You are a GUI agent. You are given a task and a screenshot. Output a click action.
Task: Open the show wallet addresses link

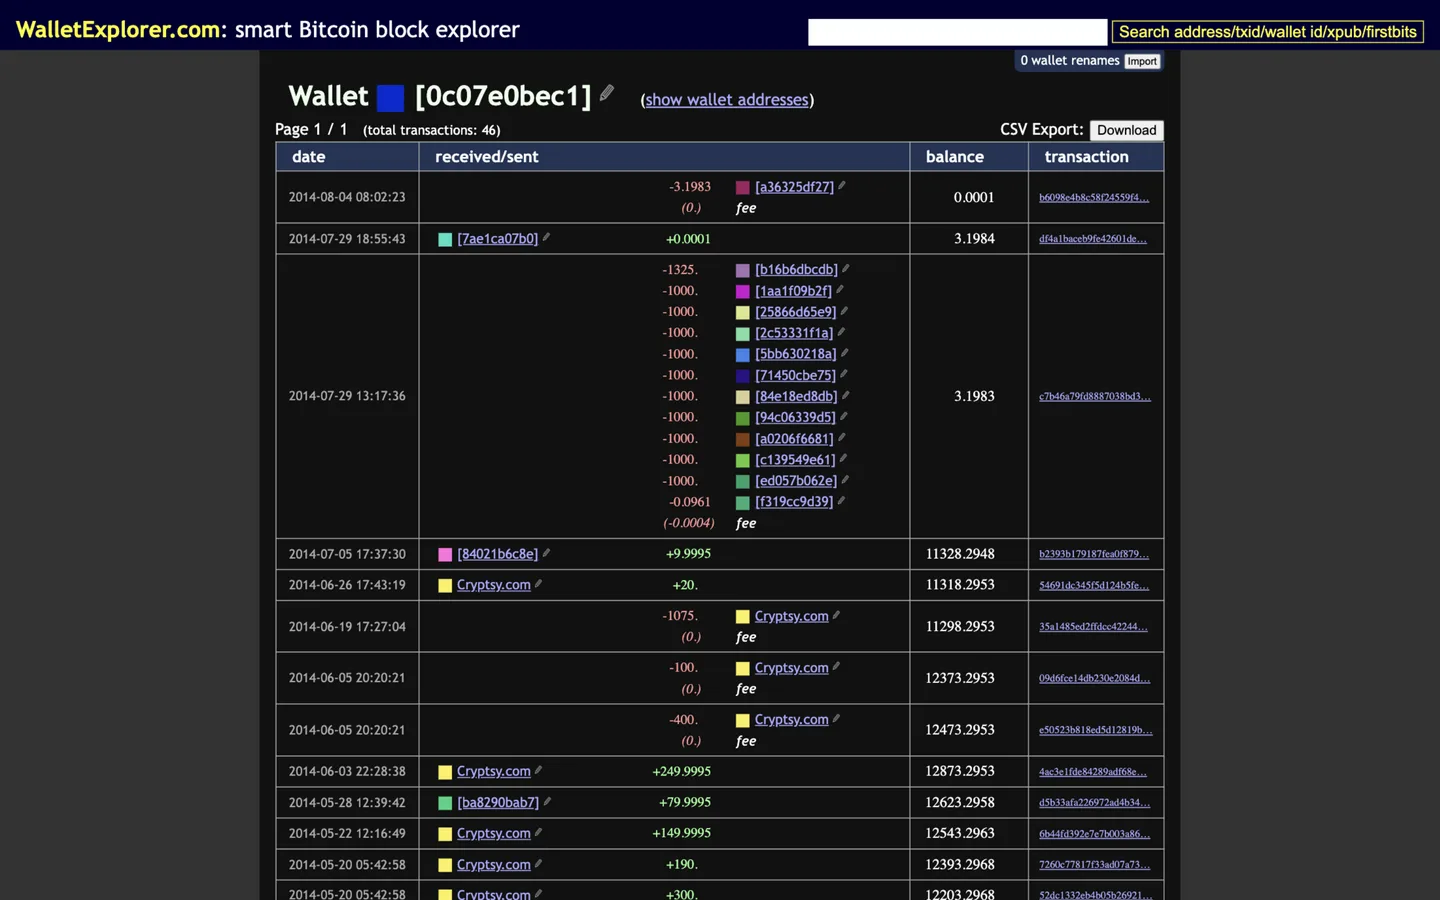point(727,100)
